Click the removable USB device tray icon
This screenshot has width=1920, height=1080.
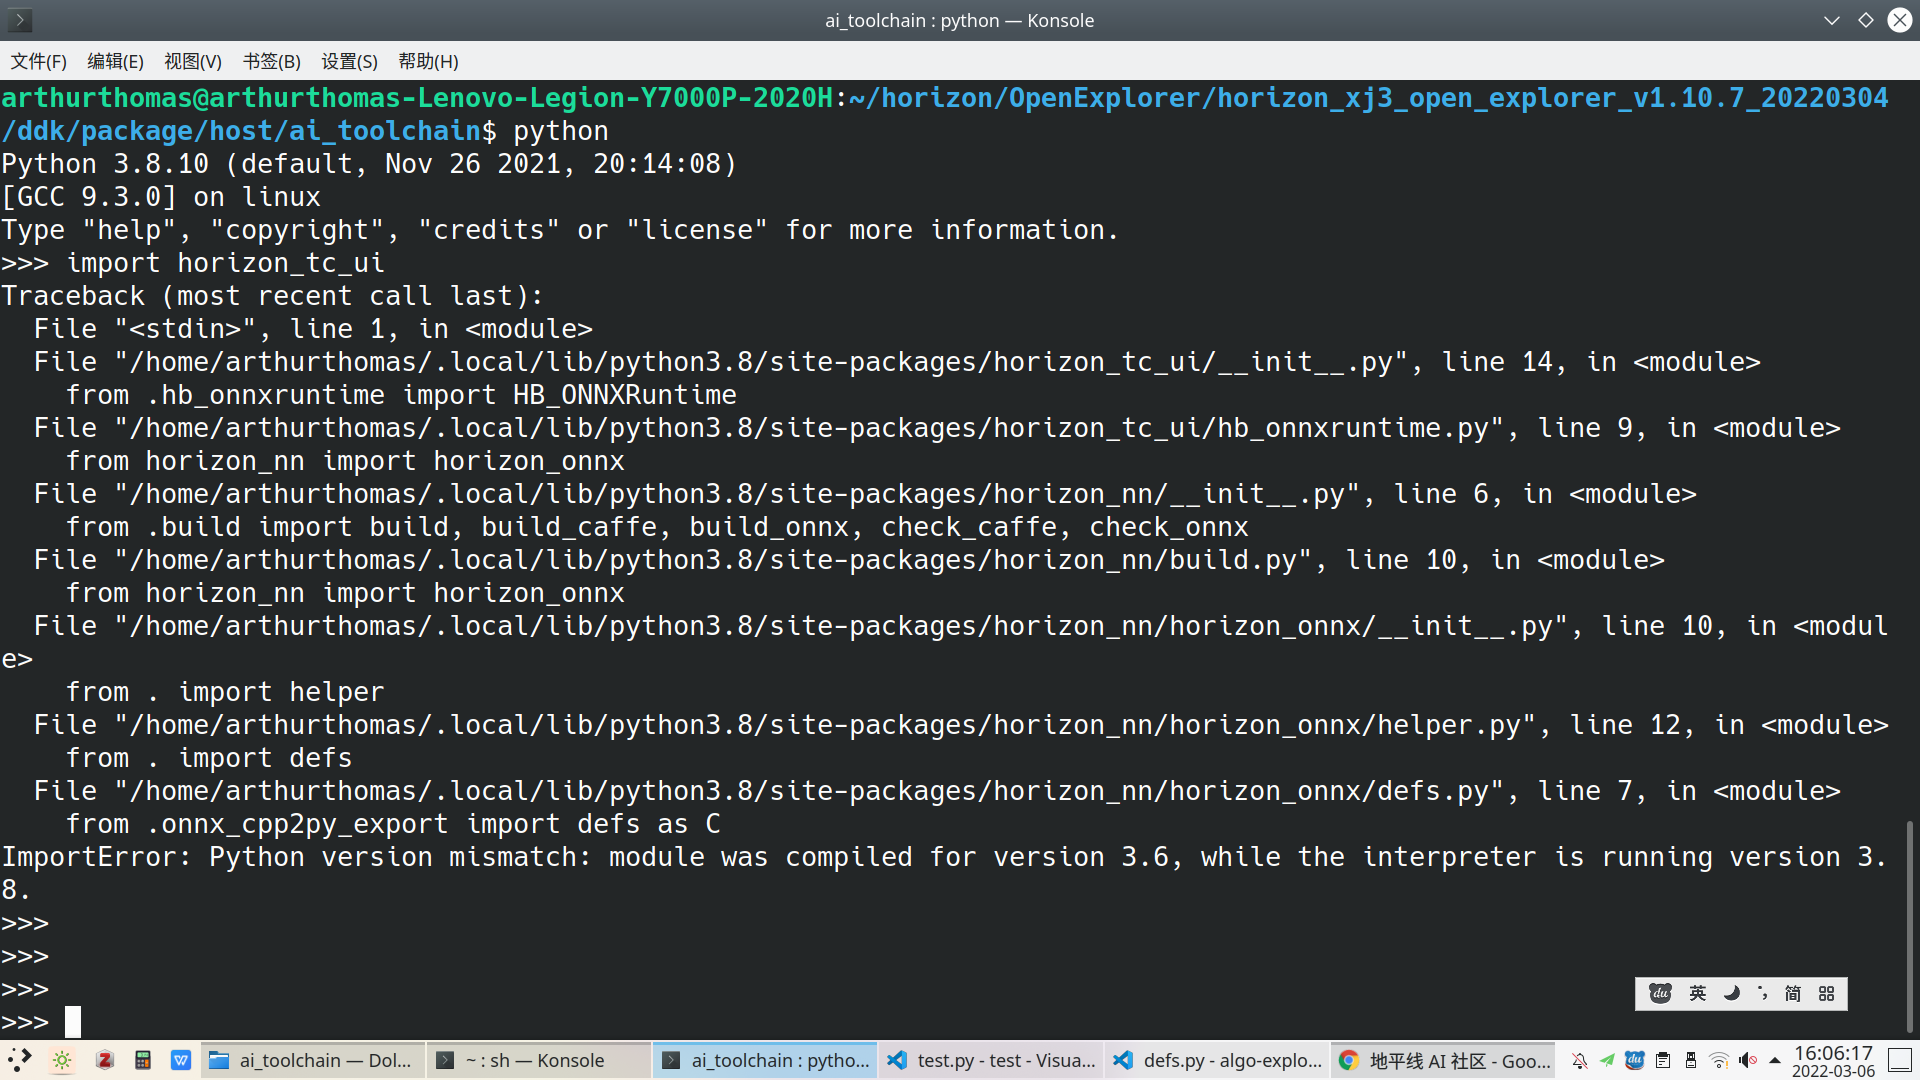point(1691,1060)
